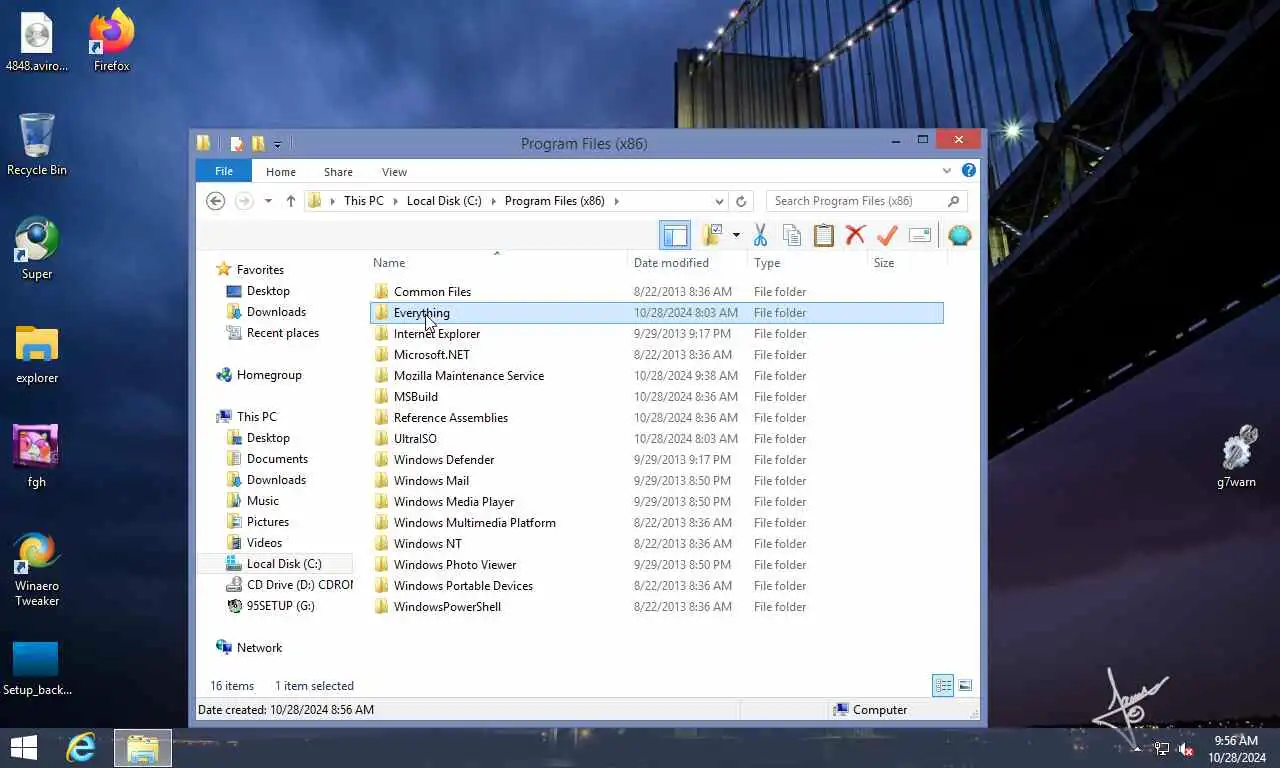The image size is (1280, 768).
Task: Click the Properties icon in the quick access toolbar
Action: click(236, 144)
